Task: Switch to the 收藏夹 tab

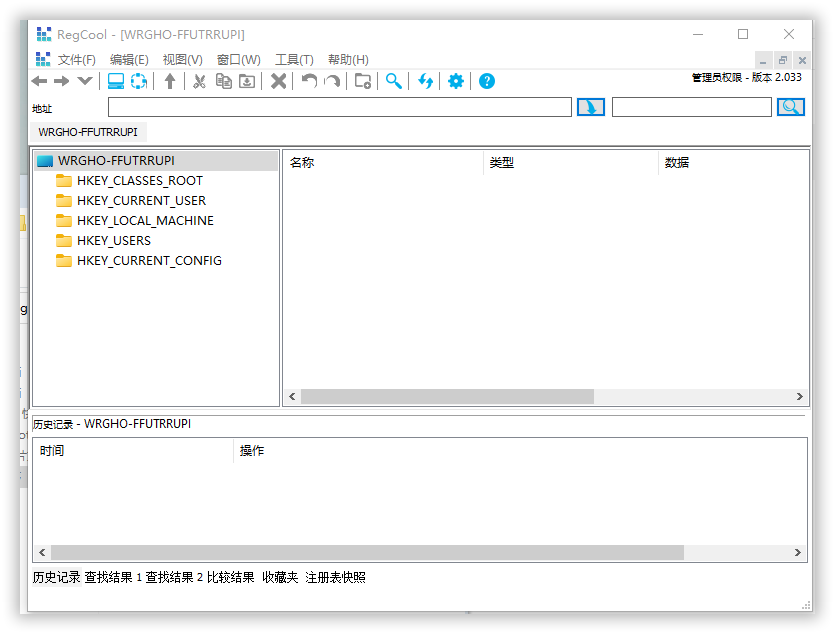Action: click(280, 578)
